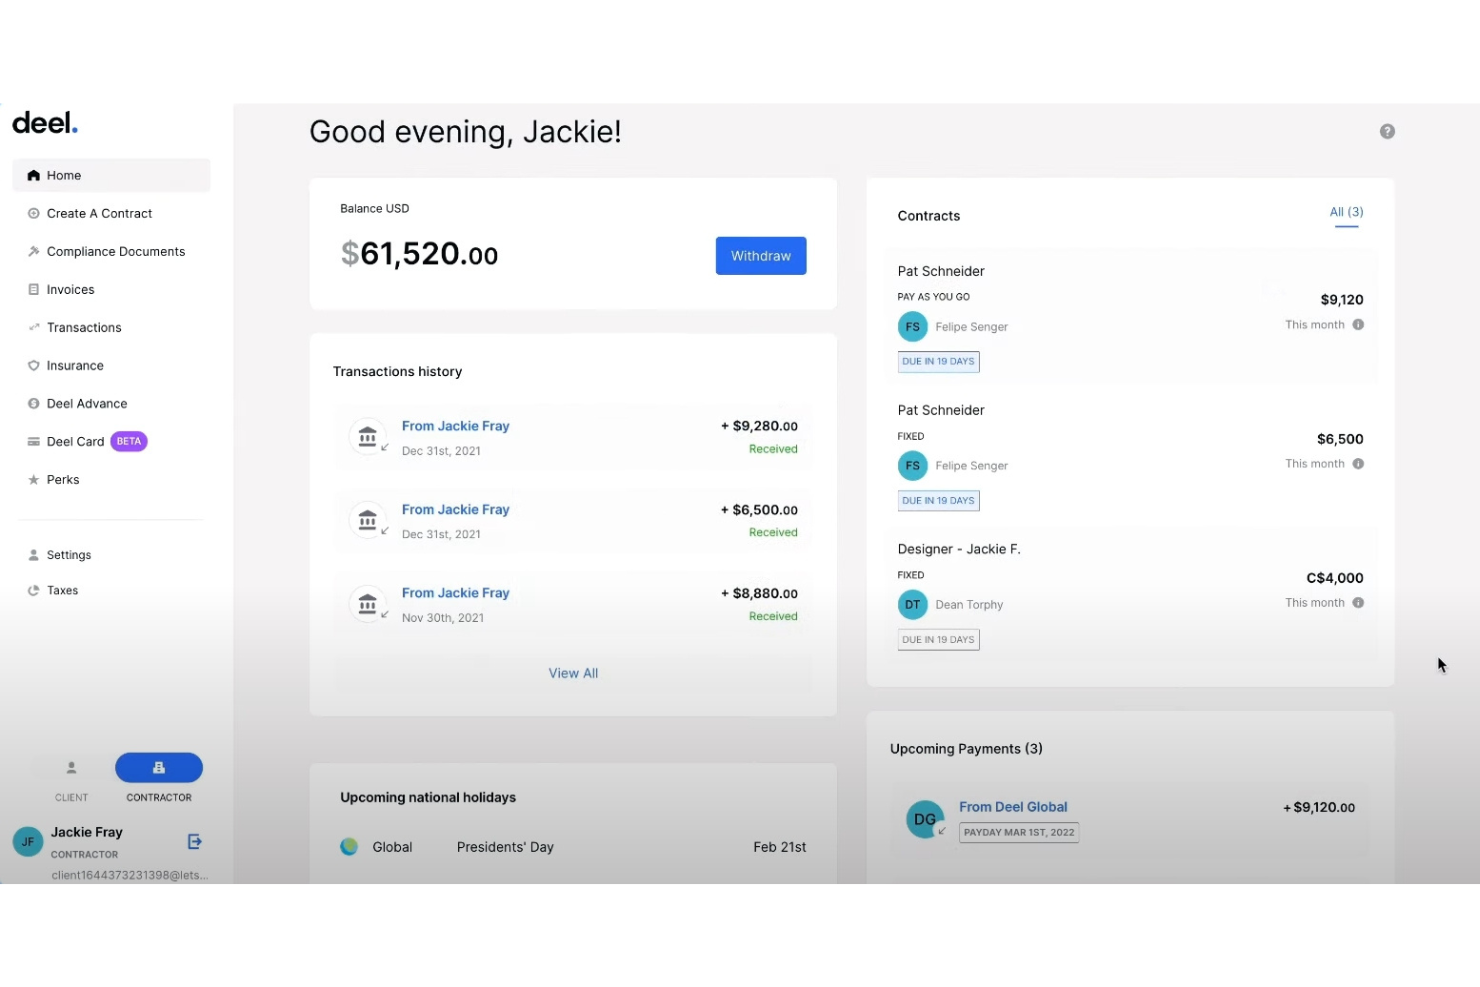
Task: Click the DT avatar for Dean Torphy
Action: (x=912, y=605)
